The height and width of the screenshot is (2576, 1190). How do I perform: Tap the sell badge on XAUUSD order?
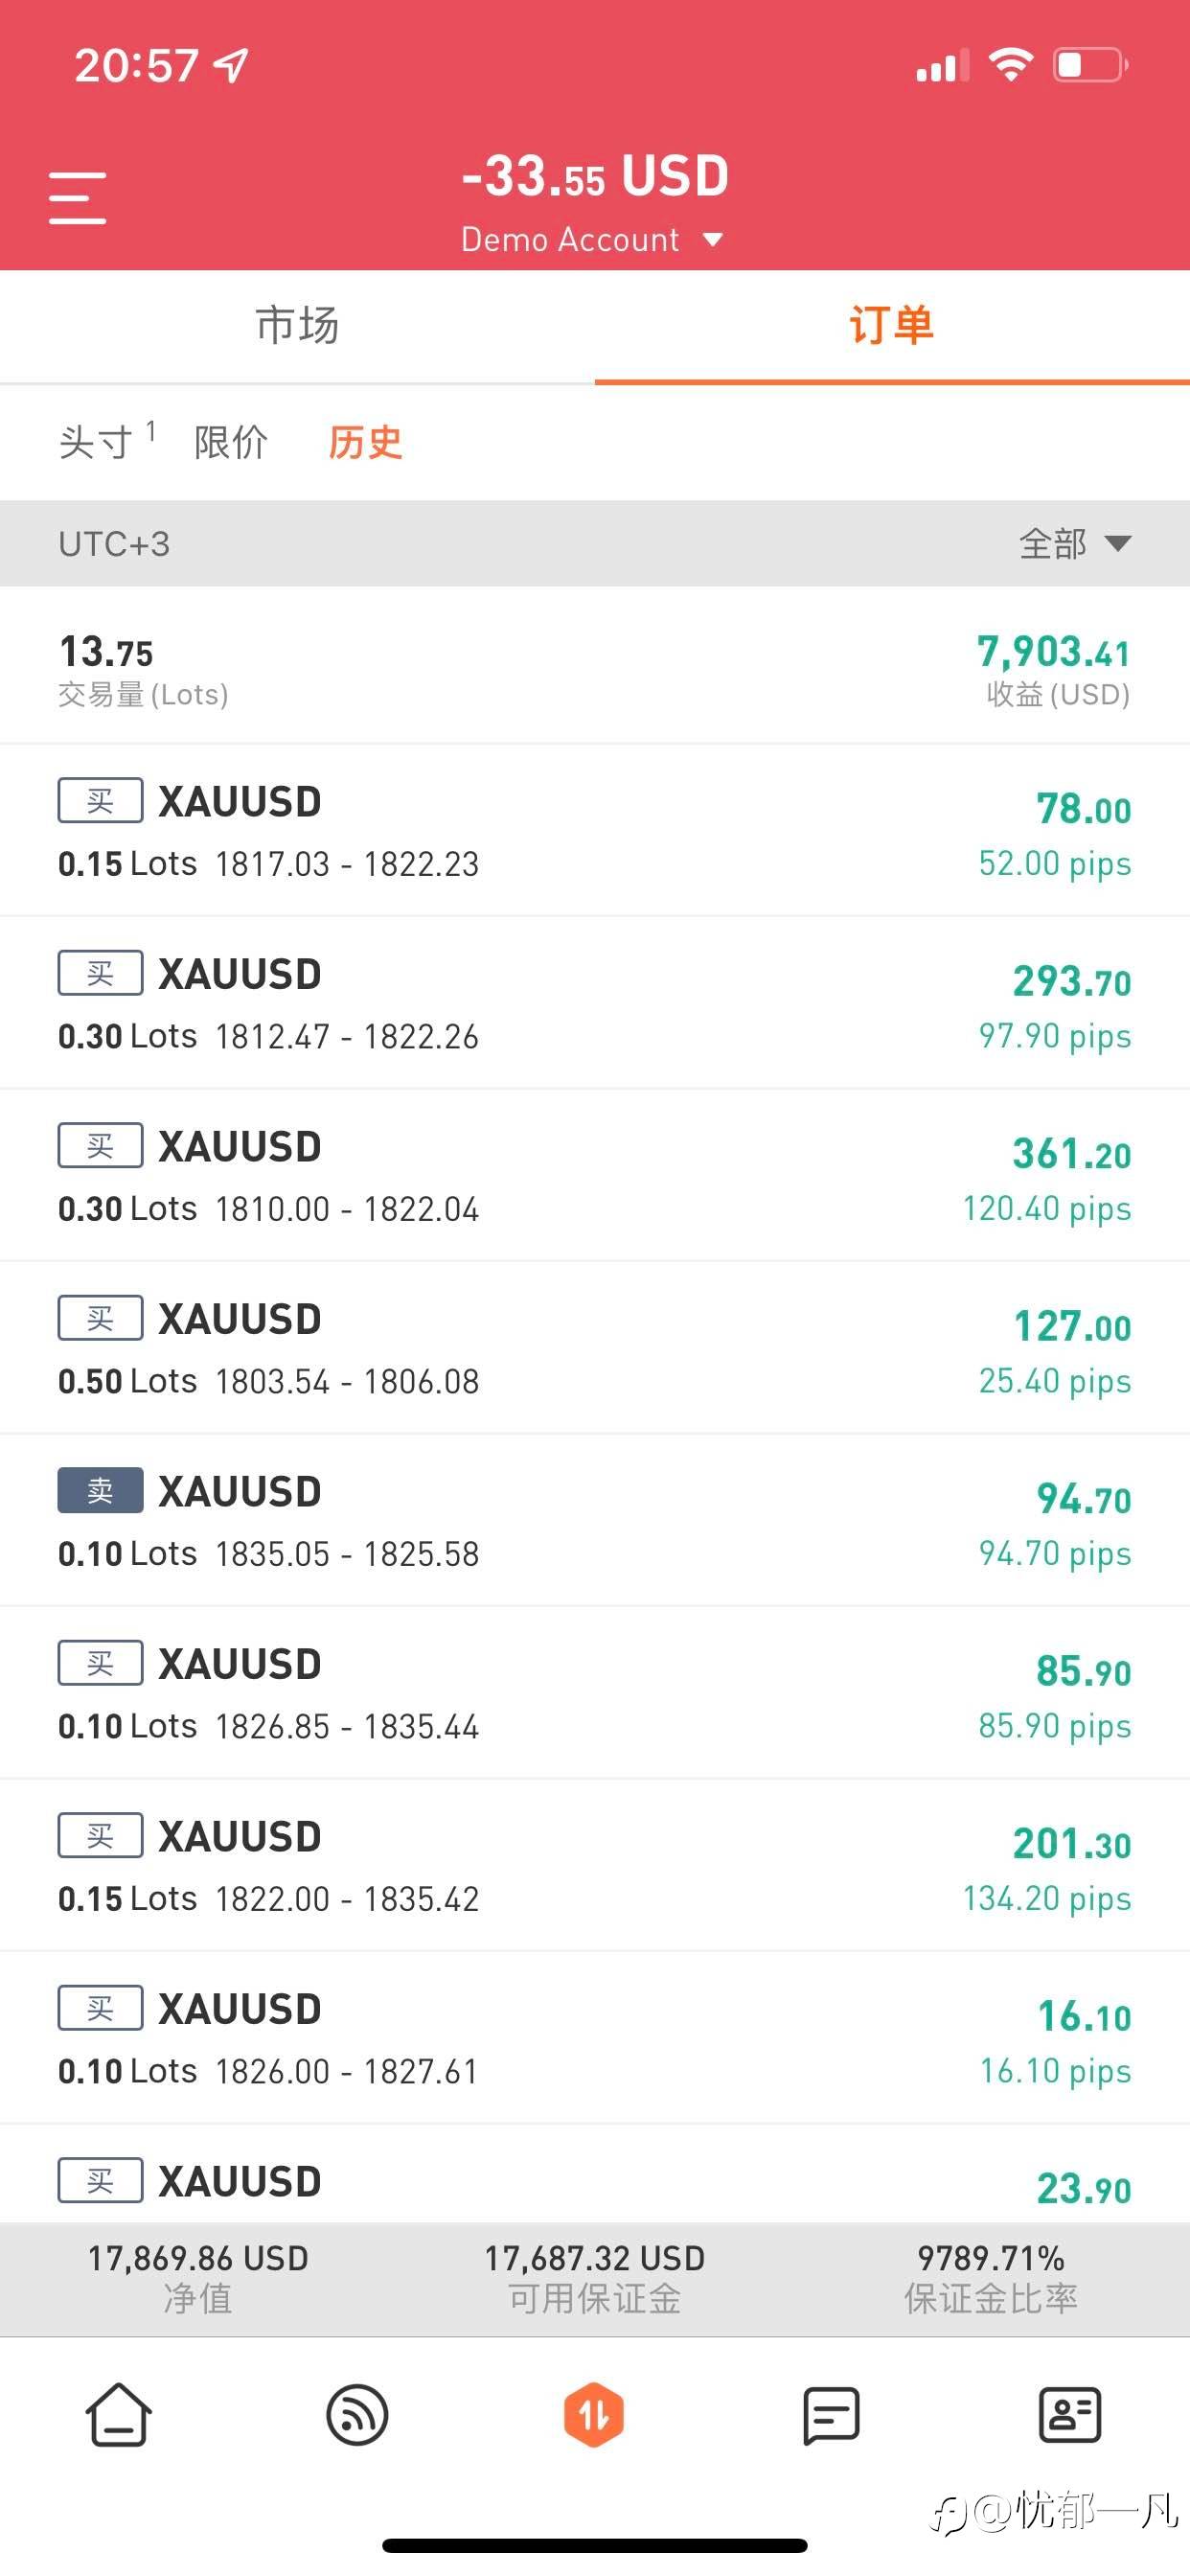(x=100, y=1491)
